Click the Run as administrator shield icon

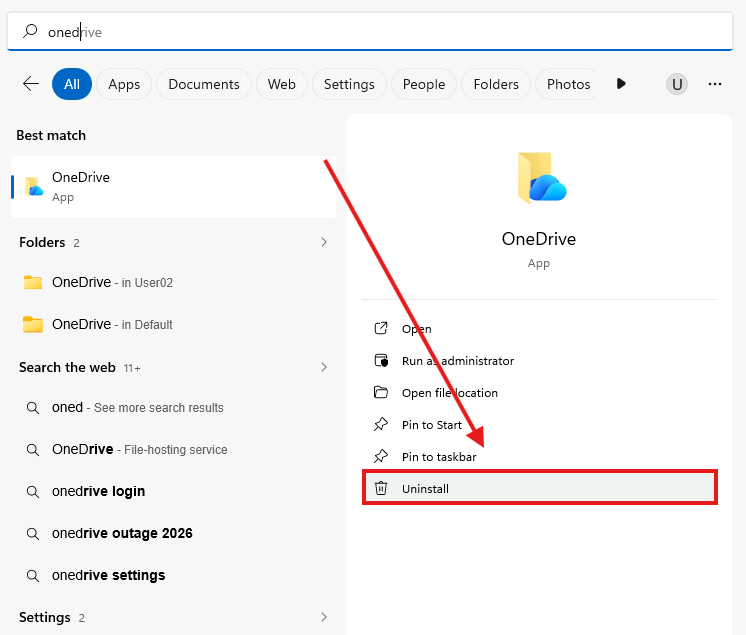click(x=381, y=361)
